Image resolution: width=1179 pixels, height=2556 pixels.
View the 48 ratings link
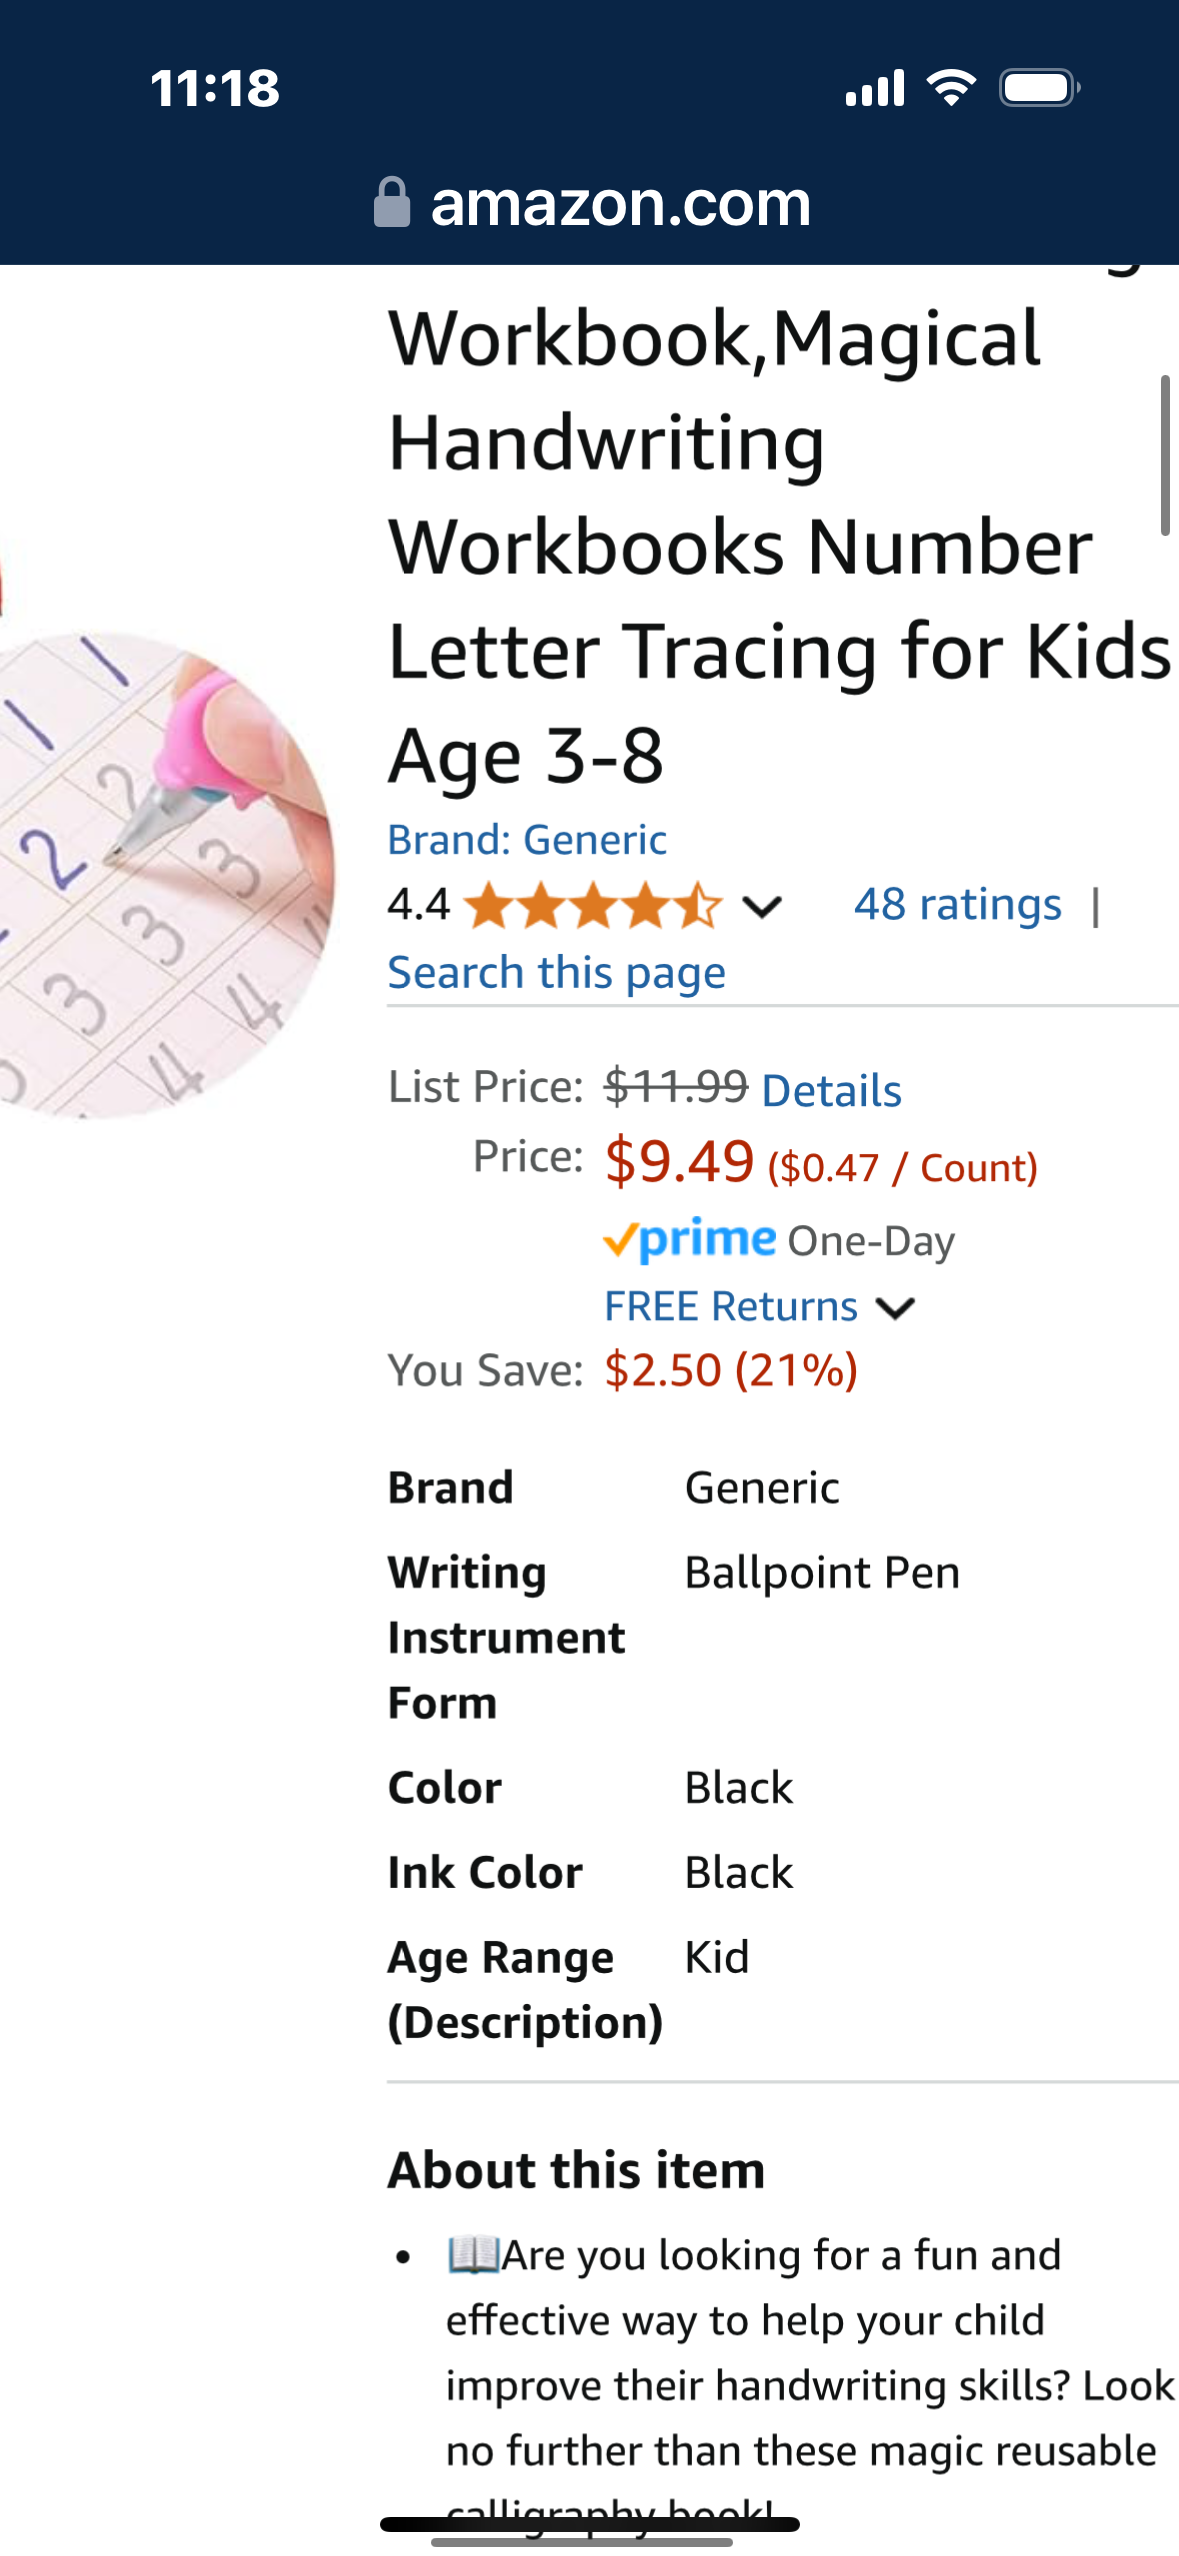(957, 904)
